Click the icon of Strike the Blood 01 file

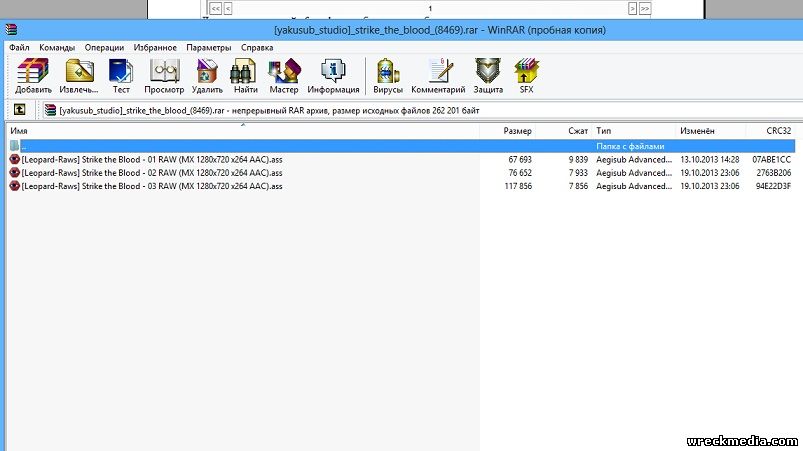click(14, 159)
